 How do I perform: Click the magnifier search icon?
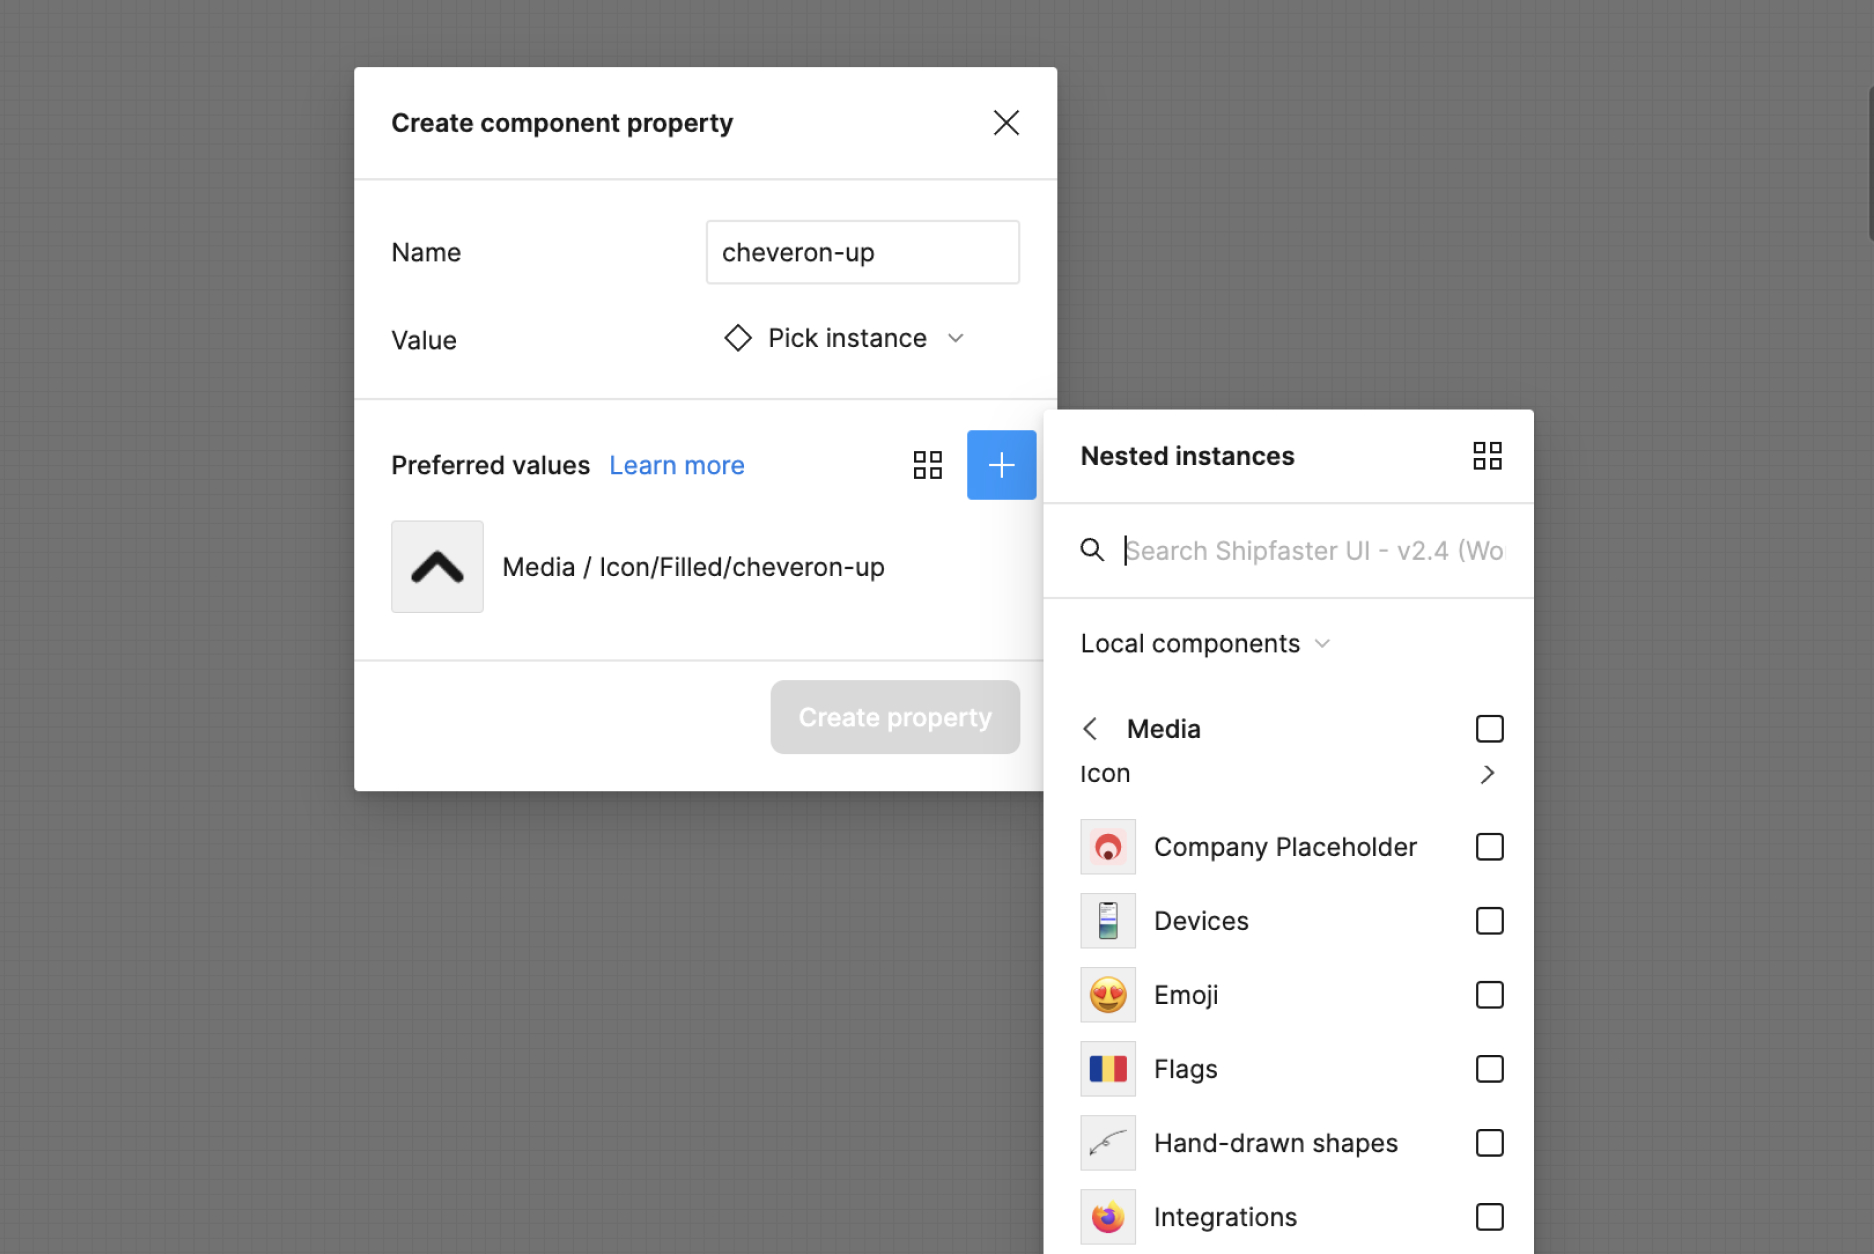[1092, 550]
